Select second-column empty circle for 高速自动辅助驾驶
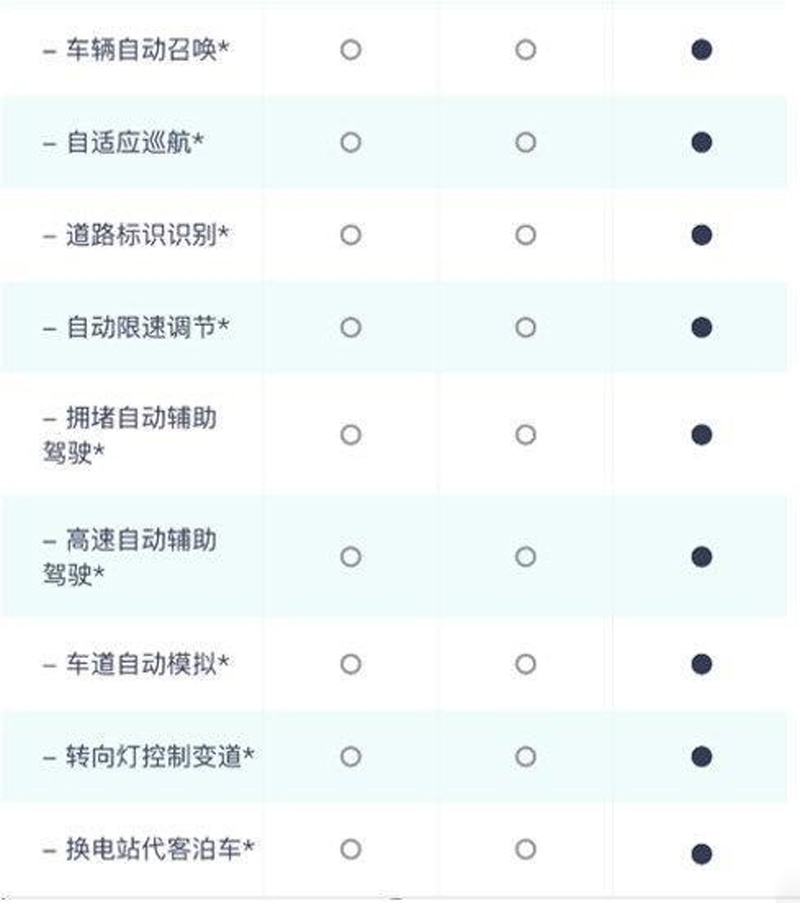This screenshot has width=800, height=903. click(525, 557)
